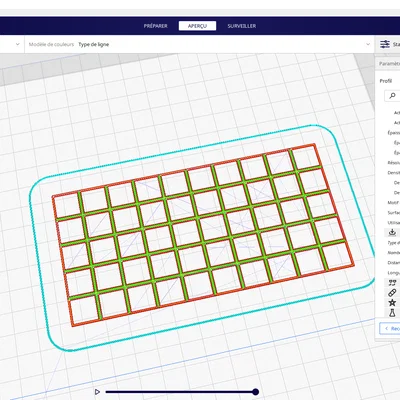The image size is (400, 400).
Task: Click the Paramètres panel header
Action: point(388,64)
